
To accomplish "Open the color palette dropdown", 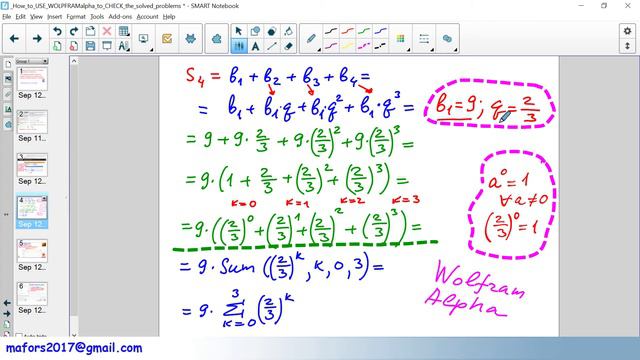I will point(401,39).
